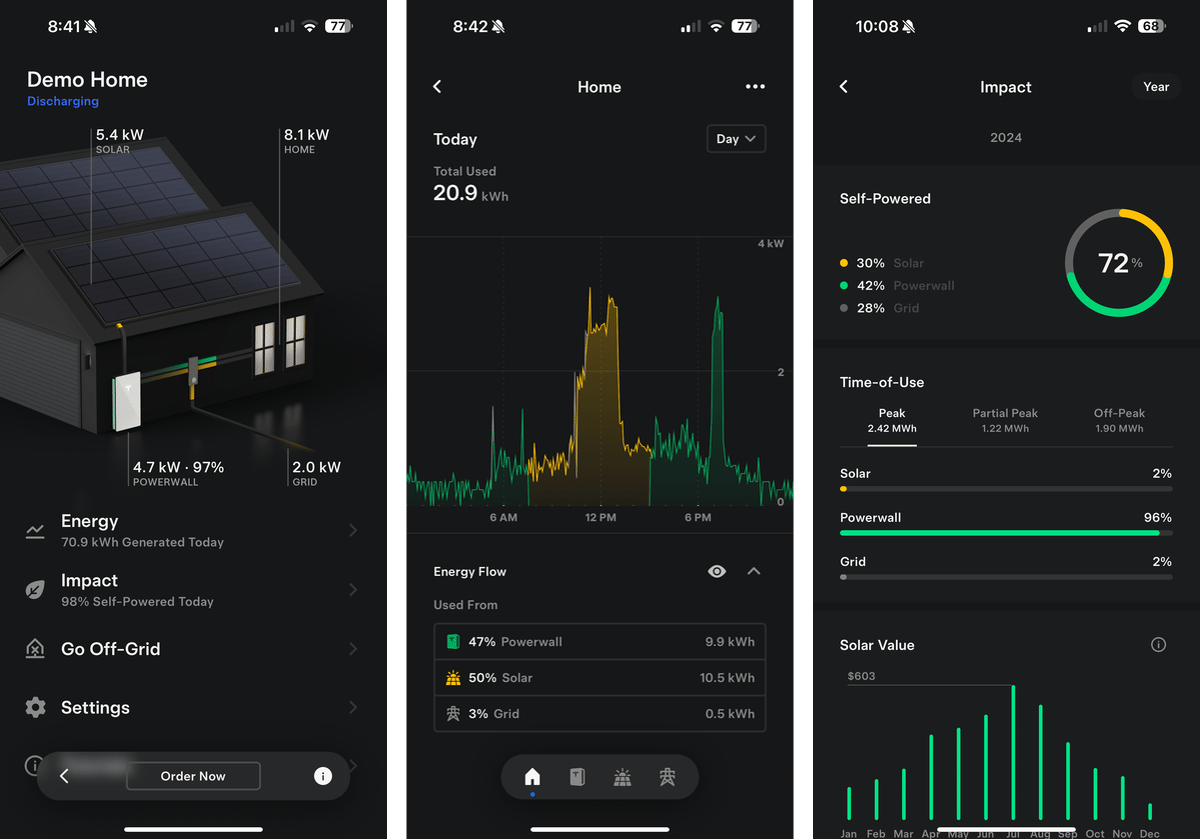This screenshot has height=839, width=1200.
Task: Tap the Wi-Fi icon on the 8:41 screen
Action: coord(310,27)
